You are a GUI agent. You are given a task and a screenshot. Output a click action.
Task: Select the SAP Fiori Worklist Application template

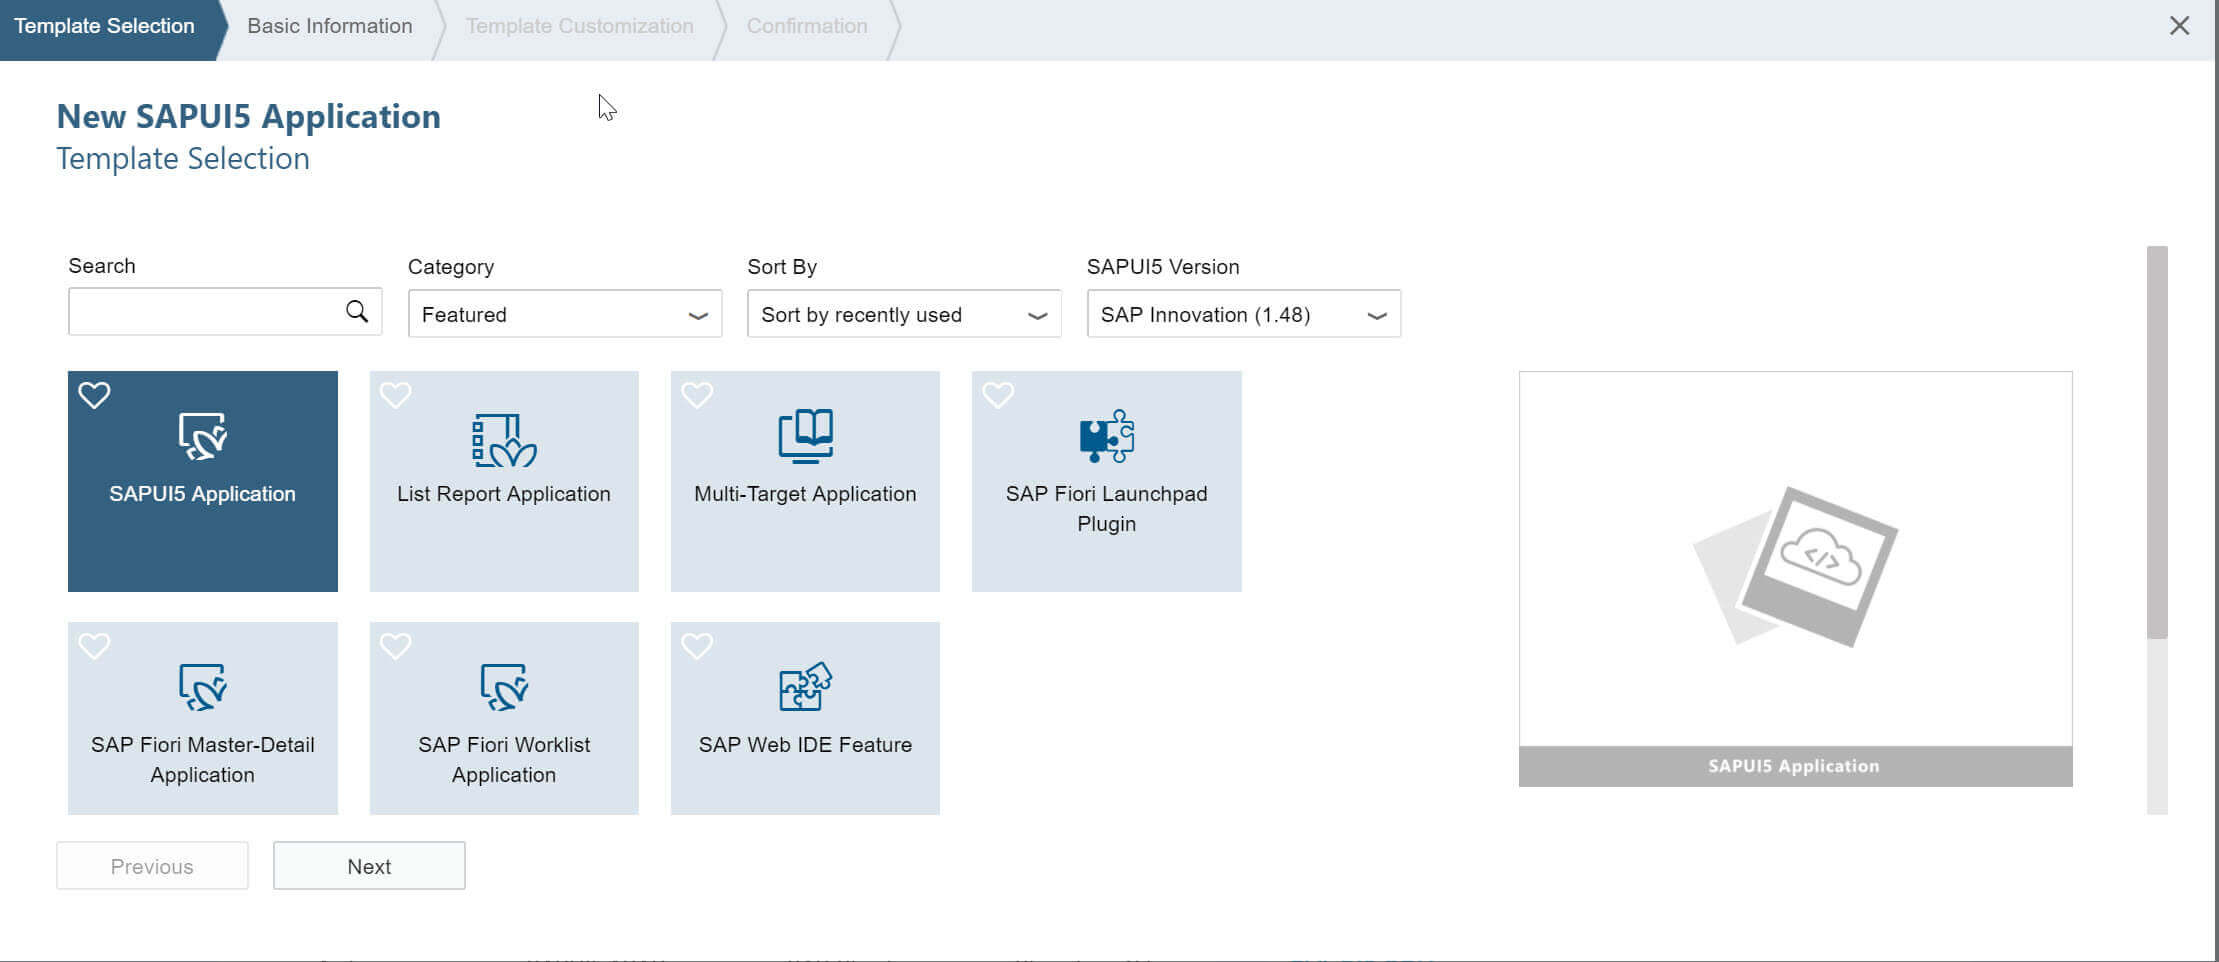tap(503, 718)
